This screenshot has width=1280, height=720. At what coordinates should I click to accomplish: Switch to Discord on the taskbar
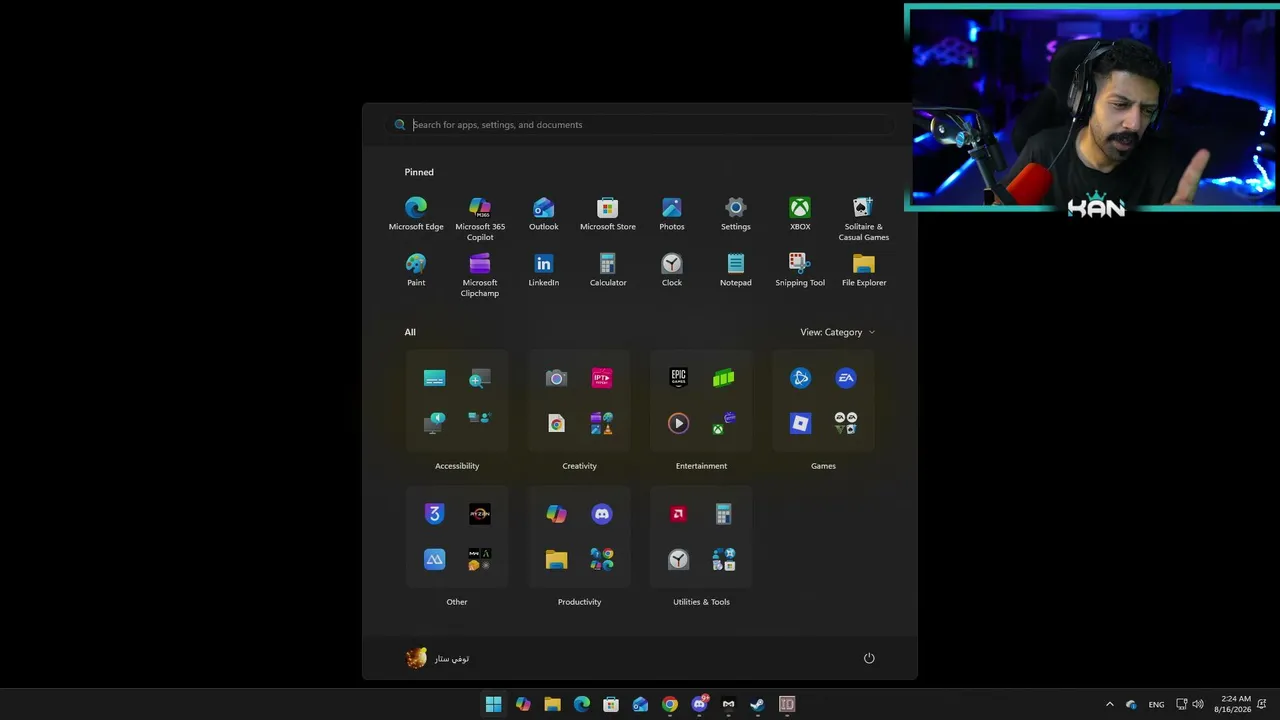coord(699,704)
